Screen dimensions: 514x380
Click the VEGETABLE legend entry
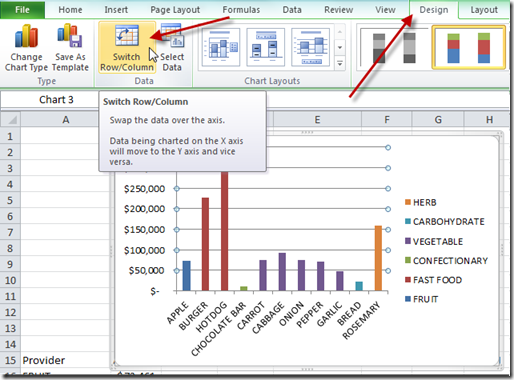pos(434,241)
